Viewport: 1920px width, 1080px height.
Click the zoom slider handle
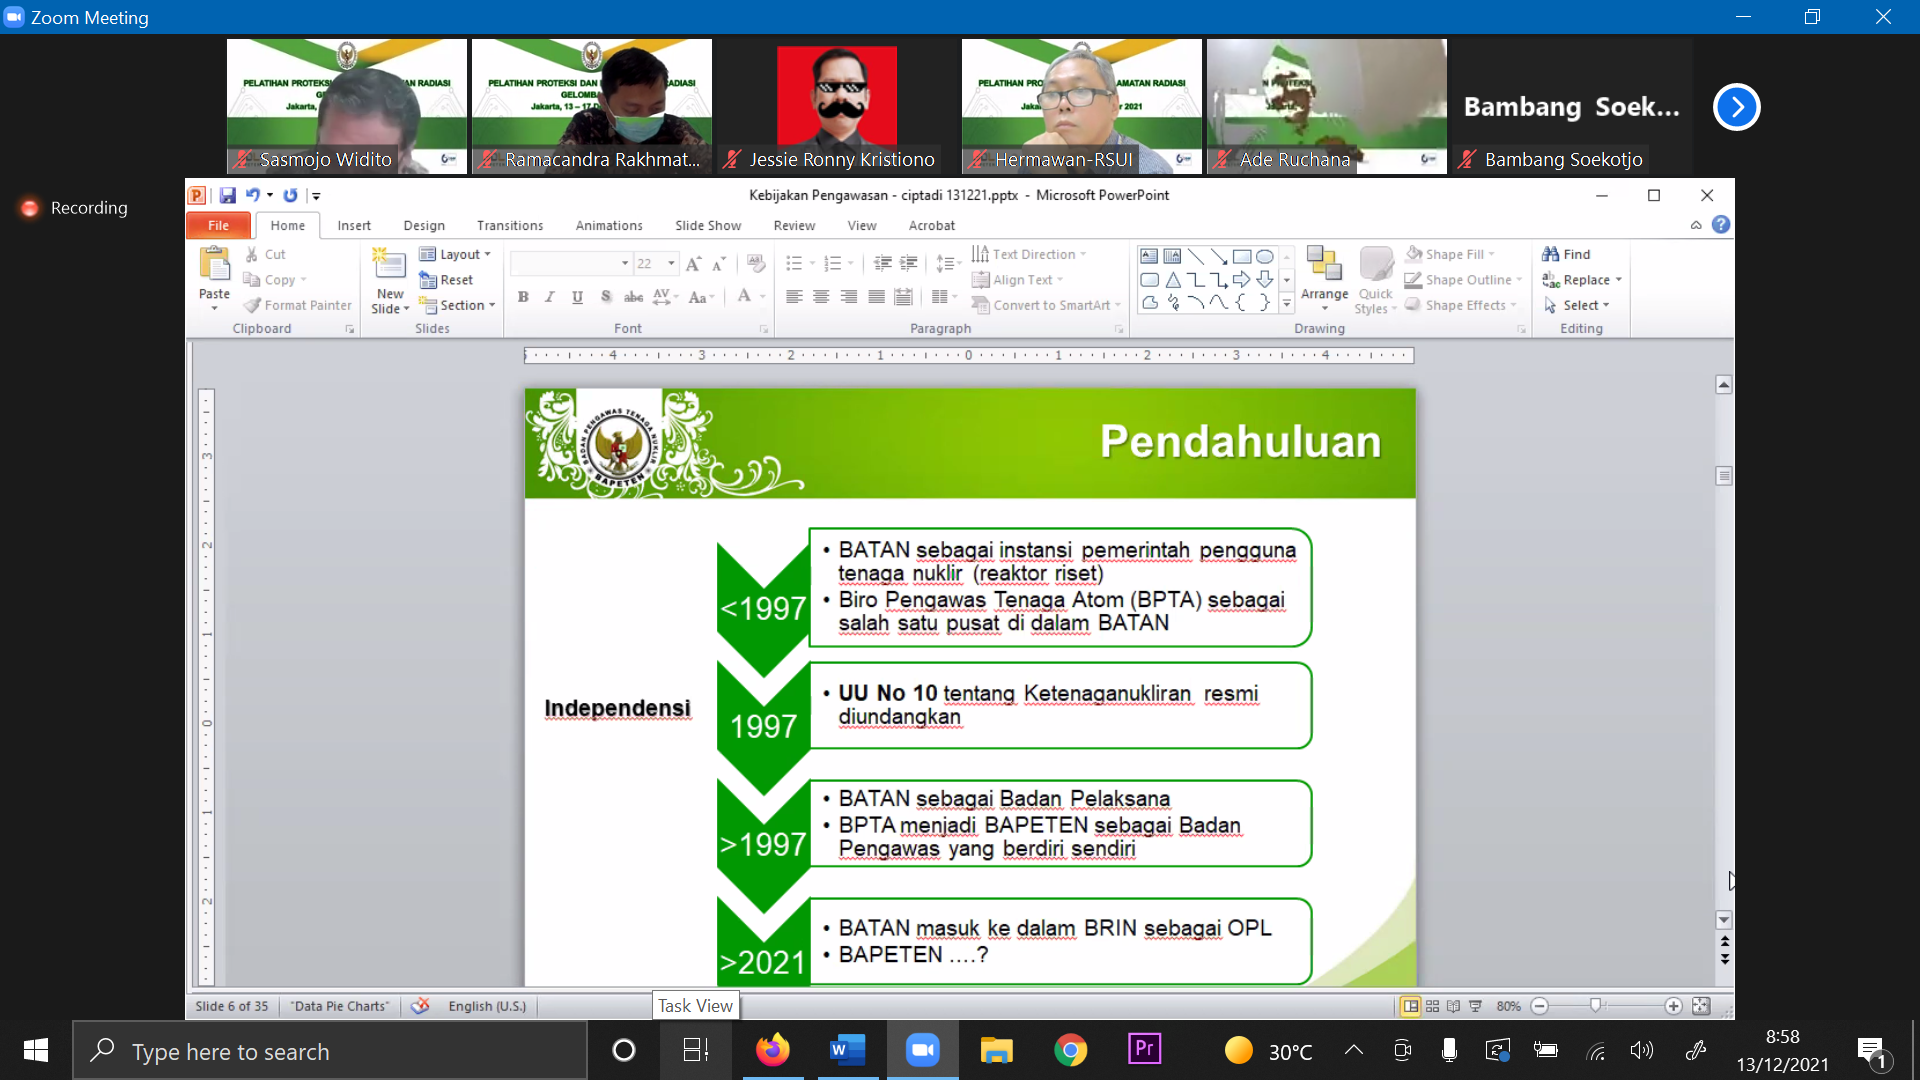(1595, 1006)
